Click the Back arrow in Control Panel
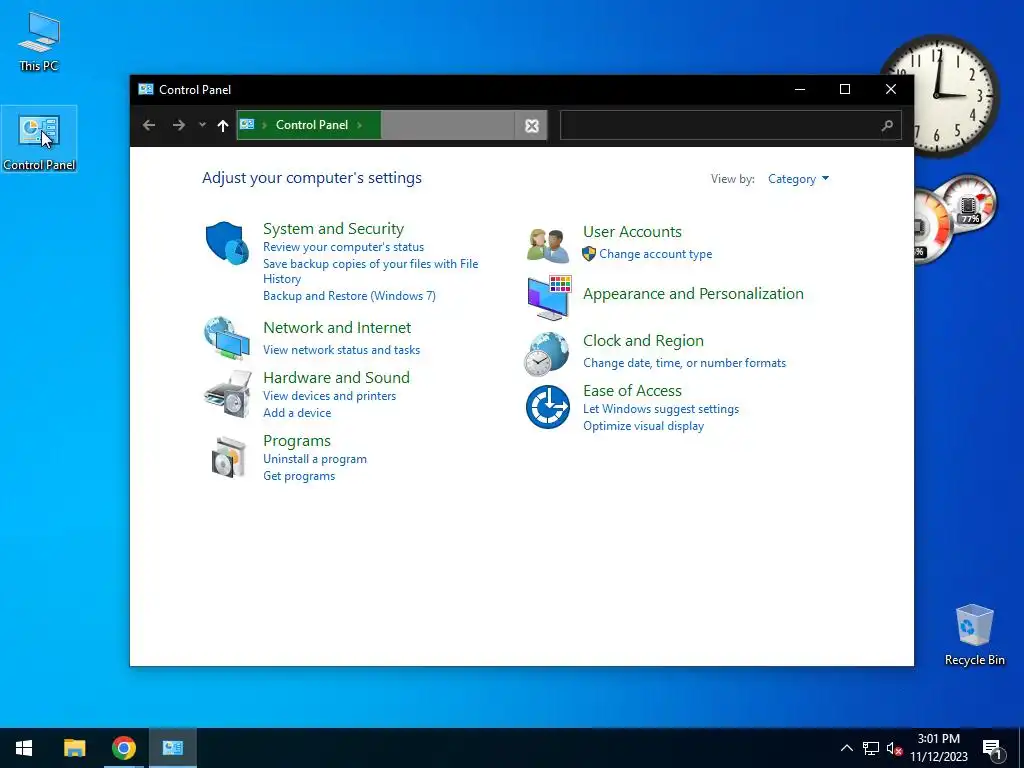 [149, 125]
